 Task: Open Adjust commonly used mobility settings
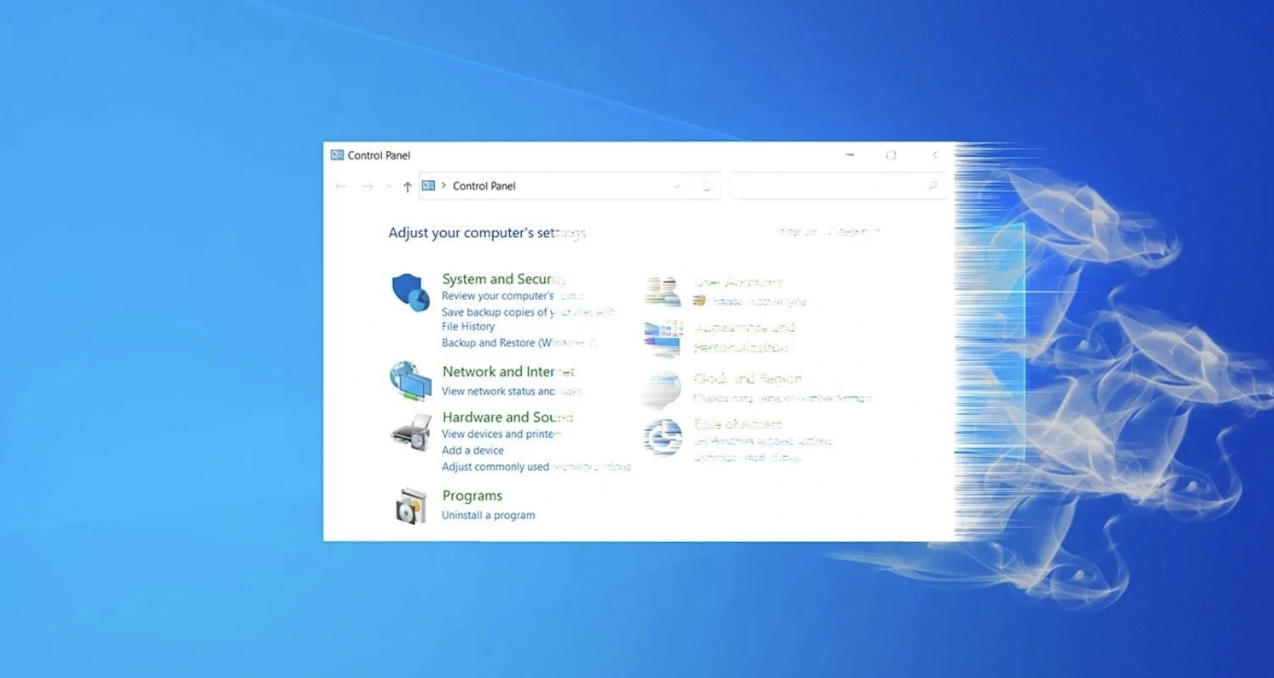[x=536, y=467]
